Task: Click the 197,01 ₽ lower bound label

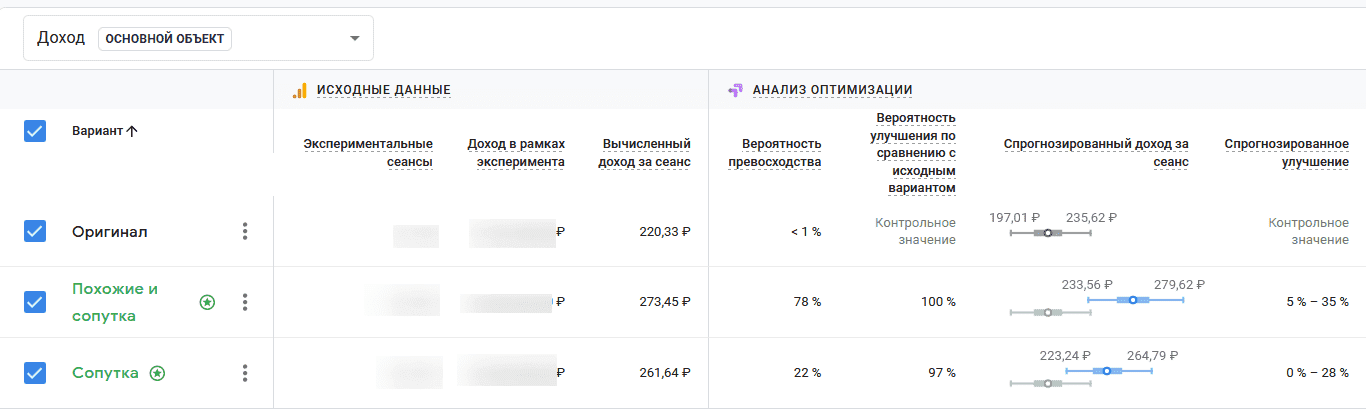Action: click(x=1014, y=216)
